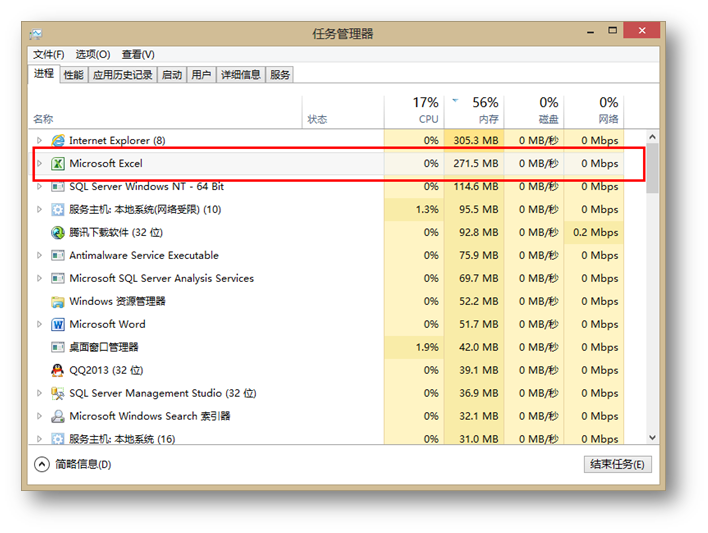Image resolution: width=708 pixels, height=533 pixels.
Task: Expand the 服务主机: 本地系统 (16) group
Action: pyautogui.click(x=39, y=439)
